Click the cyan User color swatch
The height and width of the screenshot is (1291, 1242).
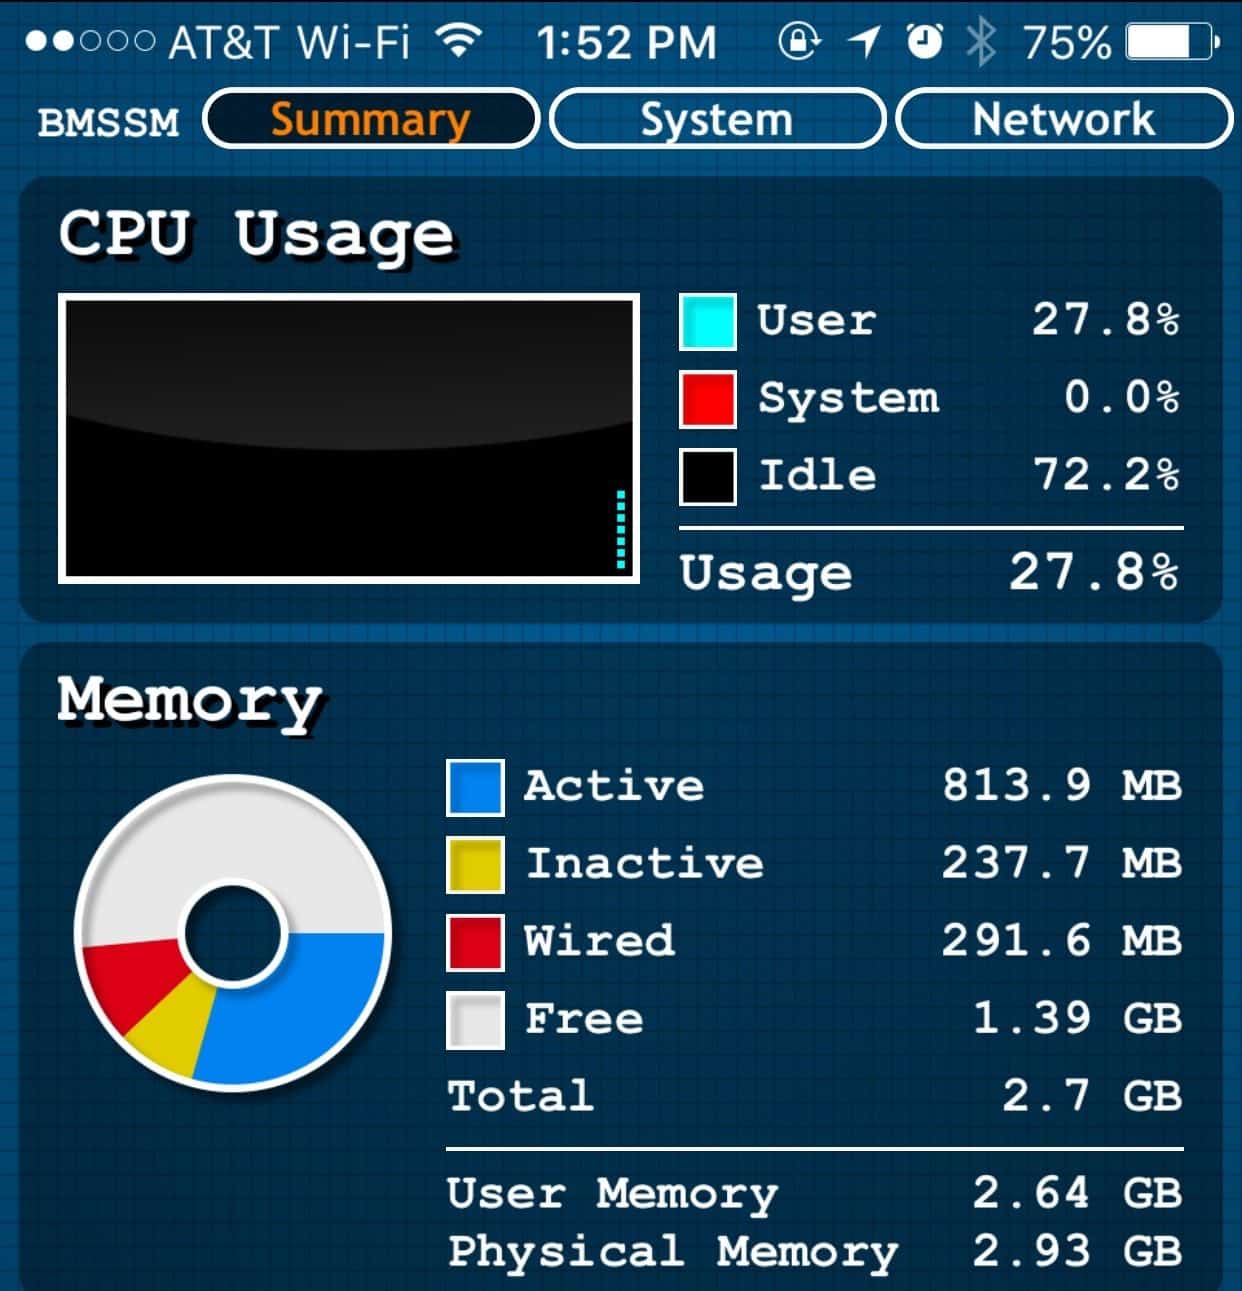click(708, 322)
